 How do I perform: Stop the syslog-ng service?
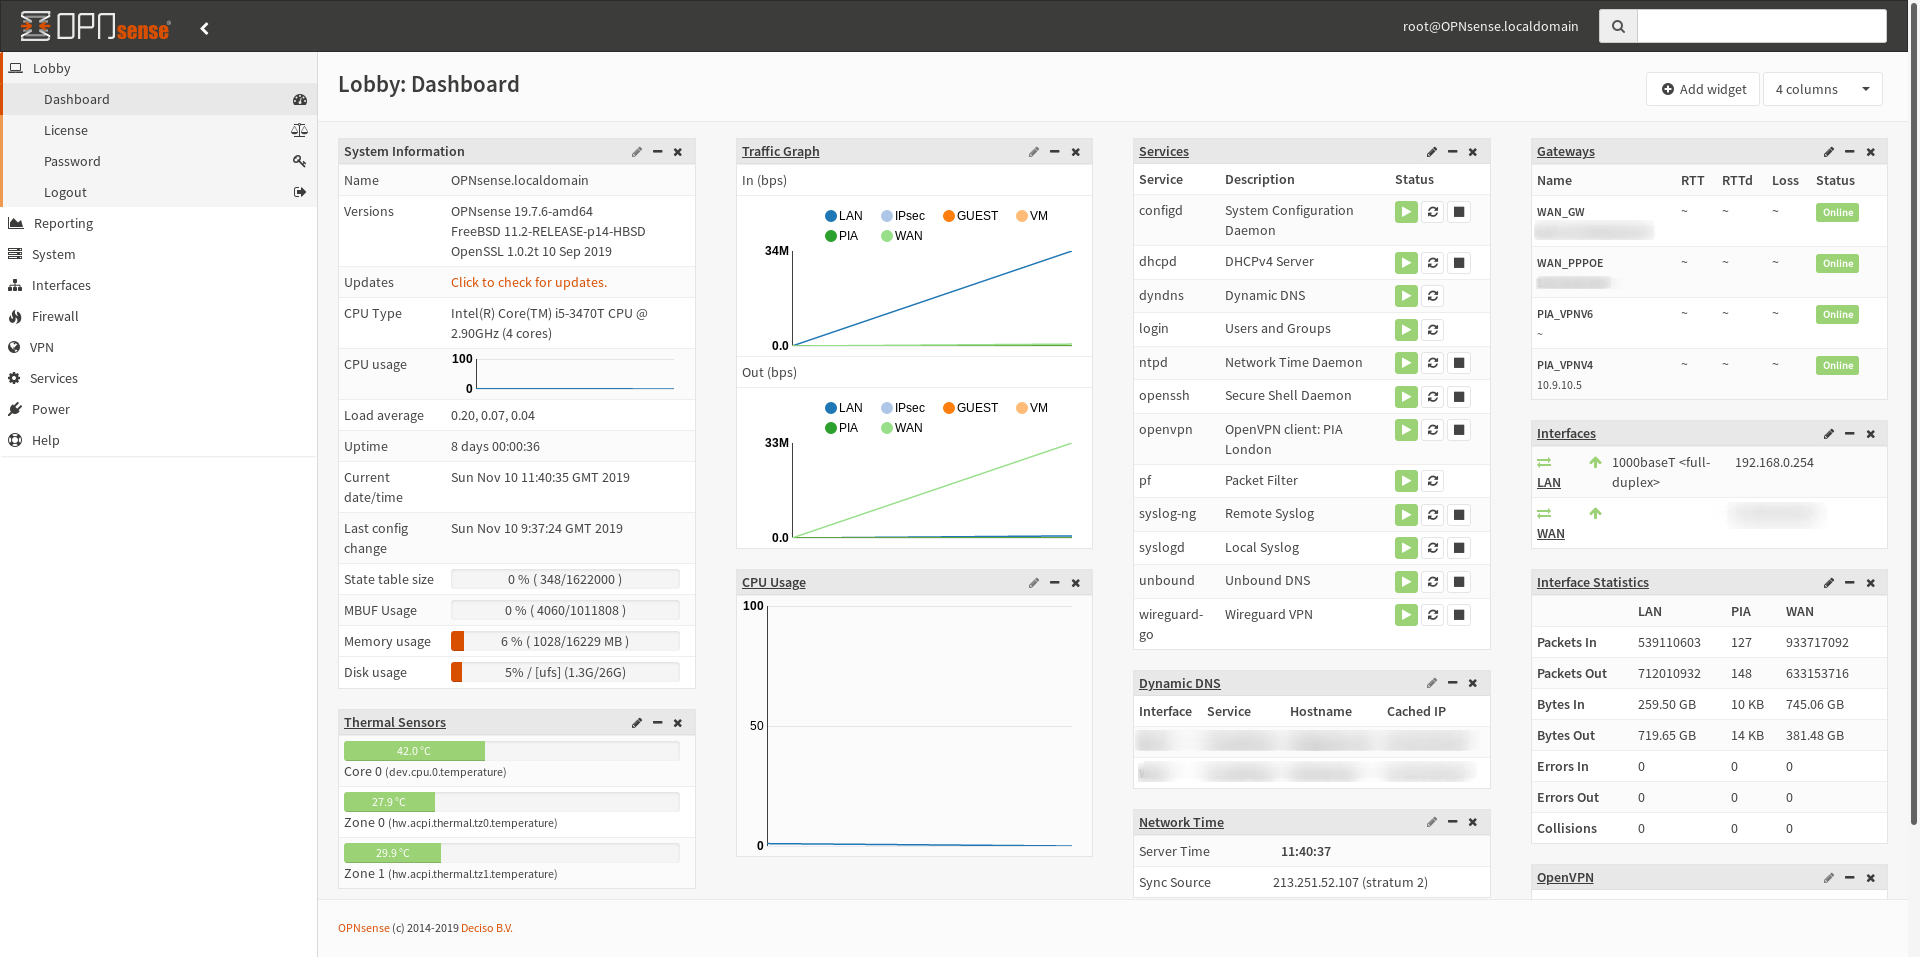[x=1459, y=515]
